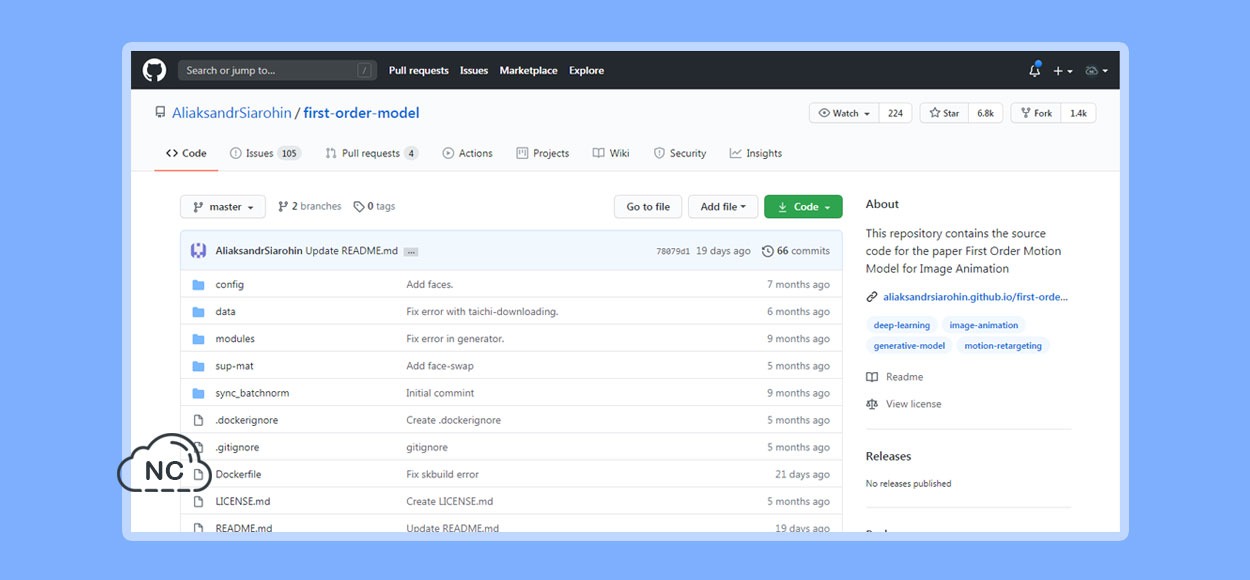Open the Pull requests tab with 4
Screen dimensions: 1250x580
(372, 153)
